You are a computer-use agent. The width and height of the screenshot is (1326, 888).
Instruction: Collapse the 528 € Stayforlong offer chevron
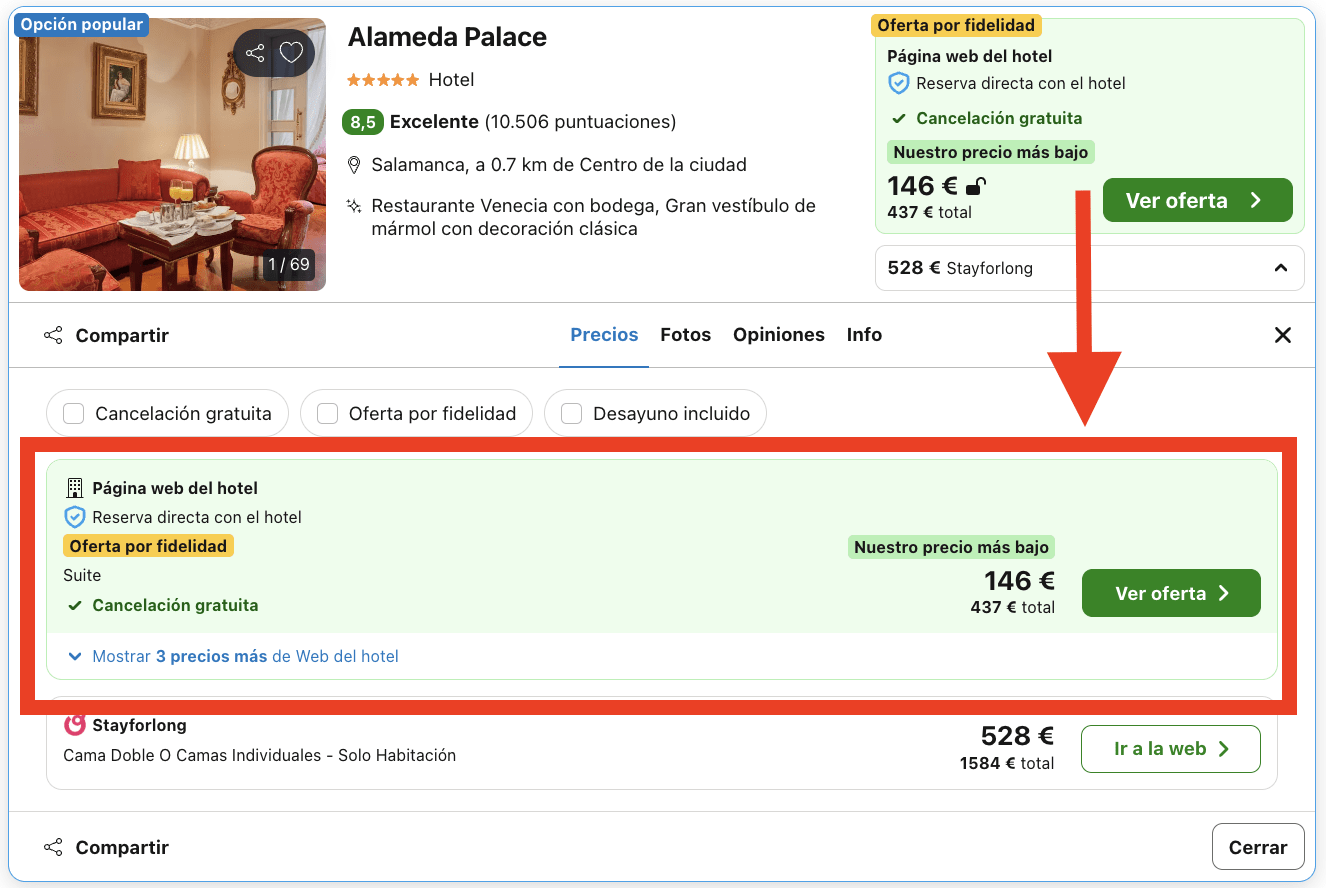1281,267
